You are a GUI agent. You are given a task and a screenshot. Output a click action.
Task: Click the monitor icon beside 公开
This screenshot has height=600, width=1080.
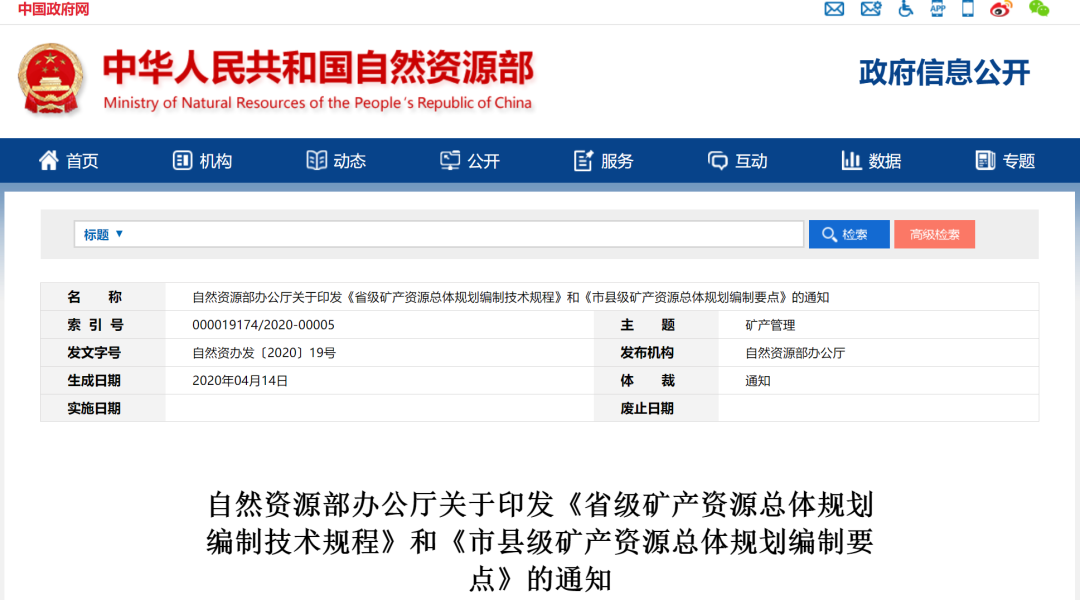450,160
